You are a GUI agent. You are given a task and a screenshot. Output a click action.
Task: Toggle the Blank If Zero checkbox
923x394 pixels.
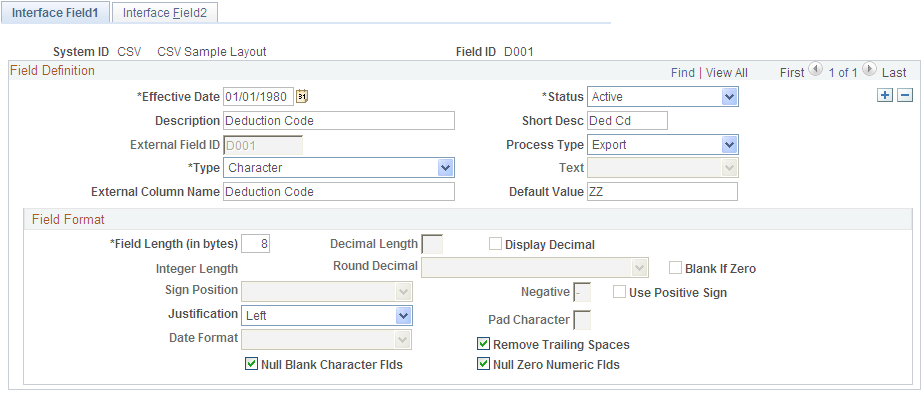point(676,268)
